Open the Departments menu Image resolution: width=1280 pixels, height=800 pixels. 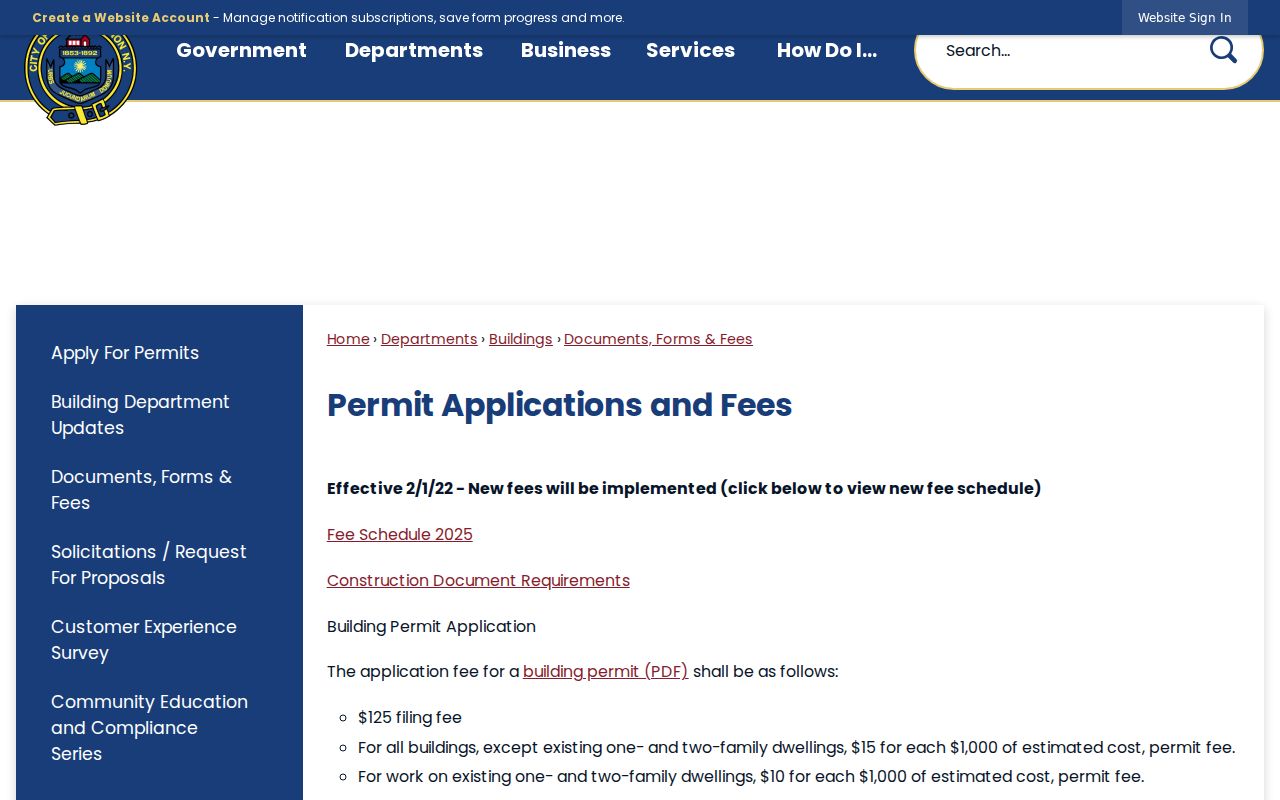414,50
